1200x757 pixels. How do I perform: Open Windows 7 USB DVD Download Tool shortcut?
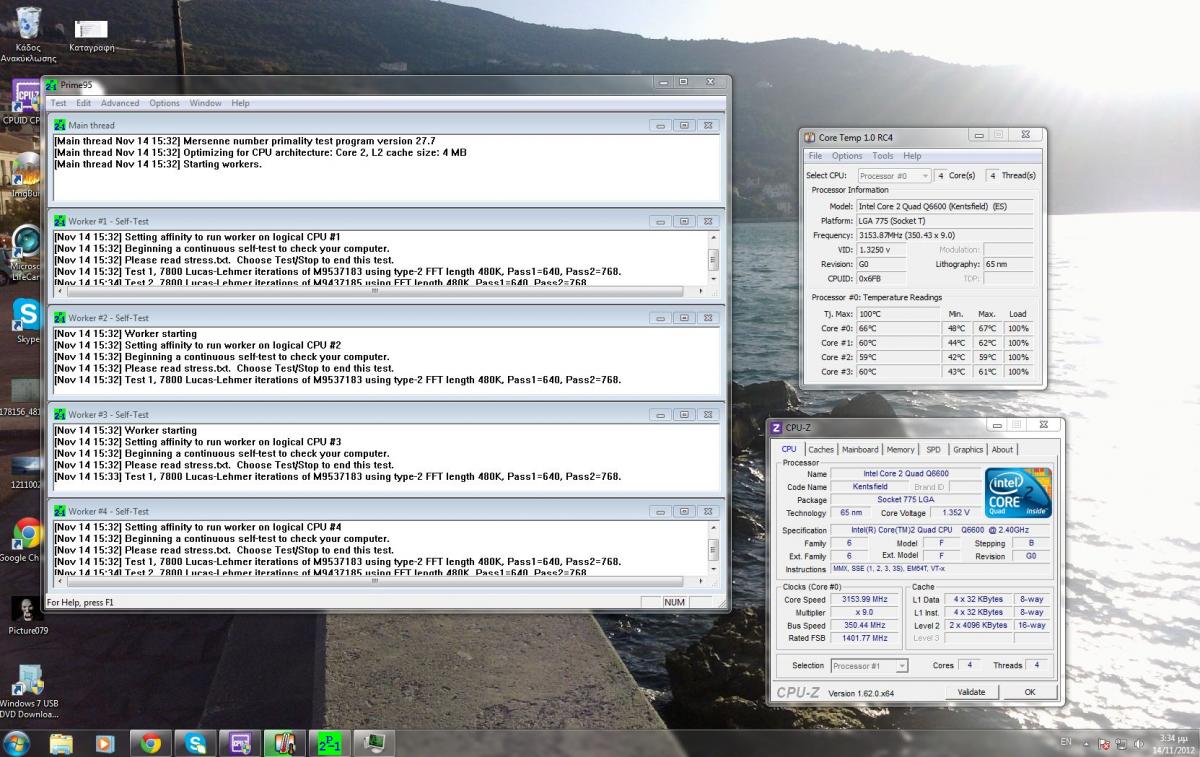click(x=28, y=680)
